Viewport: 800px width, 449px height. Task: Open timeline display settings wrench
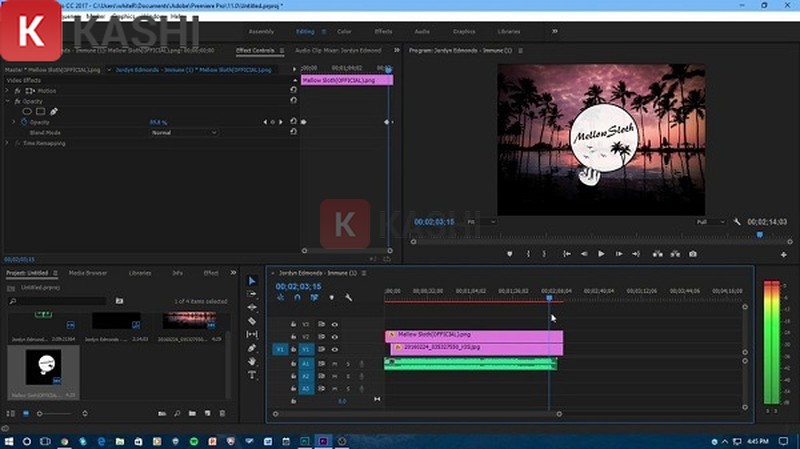pyautogui.click(x=348, y=297)
